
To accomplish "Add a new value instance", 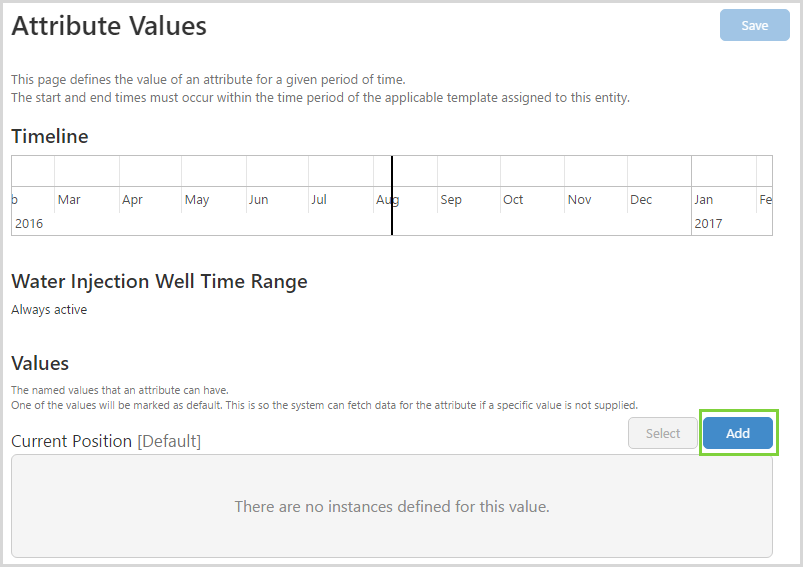I will pyautogui.click(x=737, y=434).
